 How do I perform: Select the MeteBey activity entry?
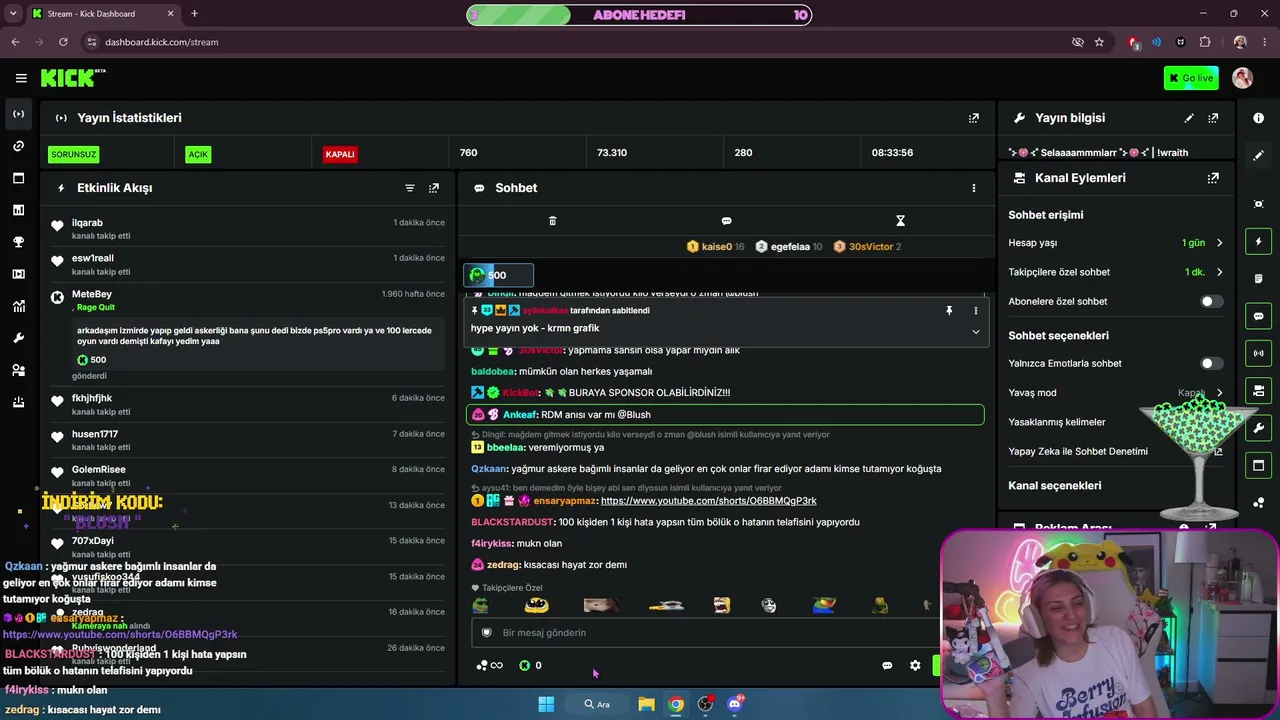tap(248, 335)
